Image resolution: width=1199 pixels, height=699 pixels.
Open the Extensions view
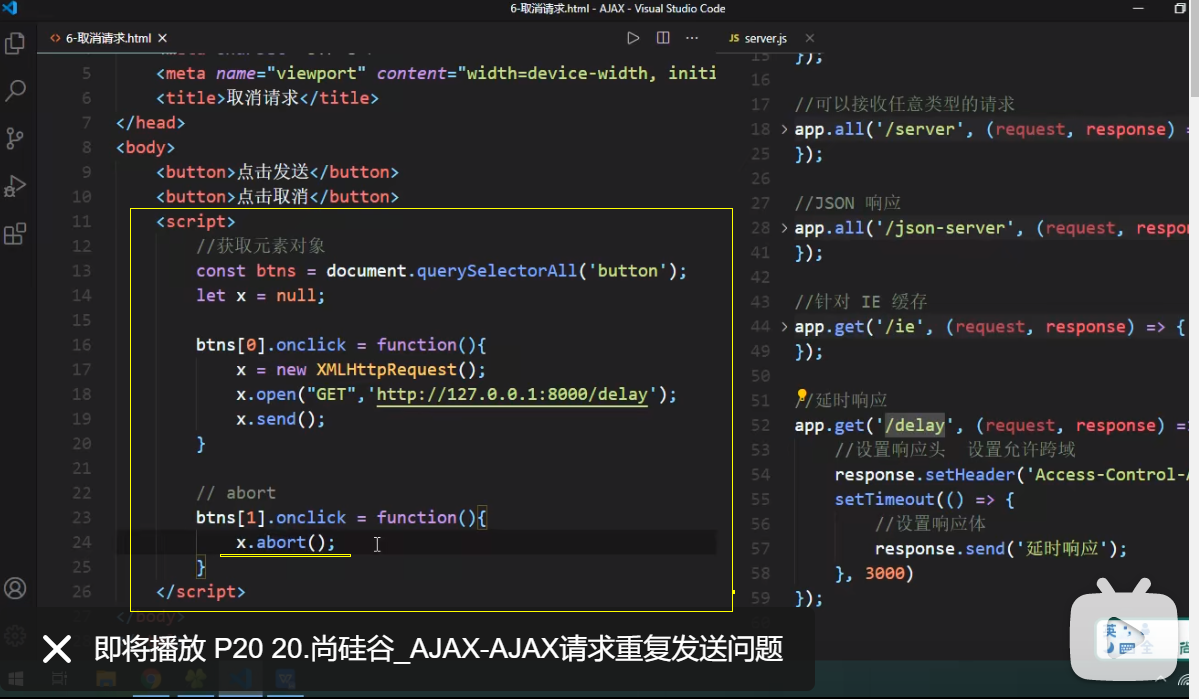point(15,232)
